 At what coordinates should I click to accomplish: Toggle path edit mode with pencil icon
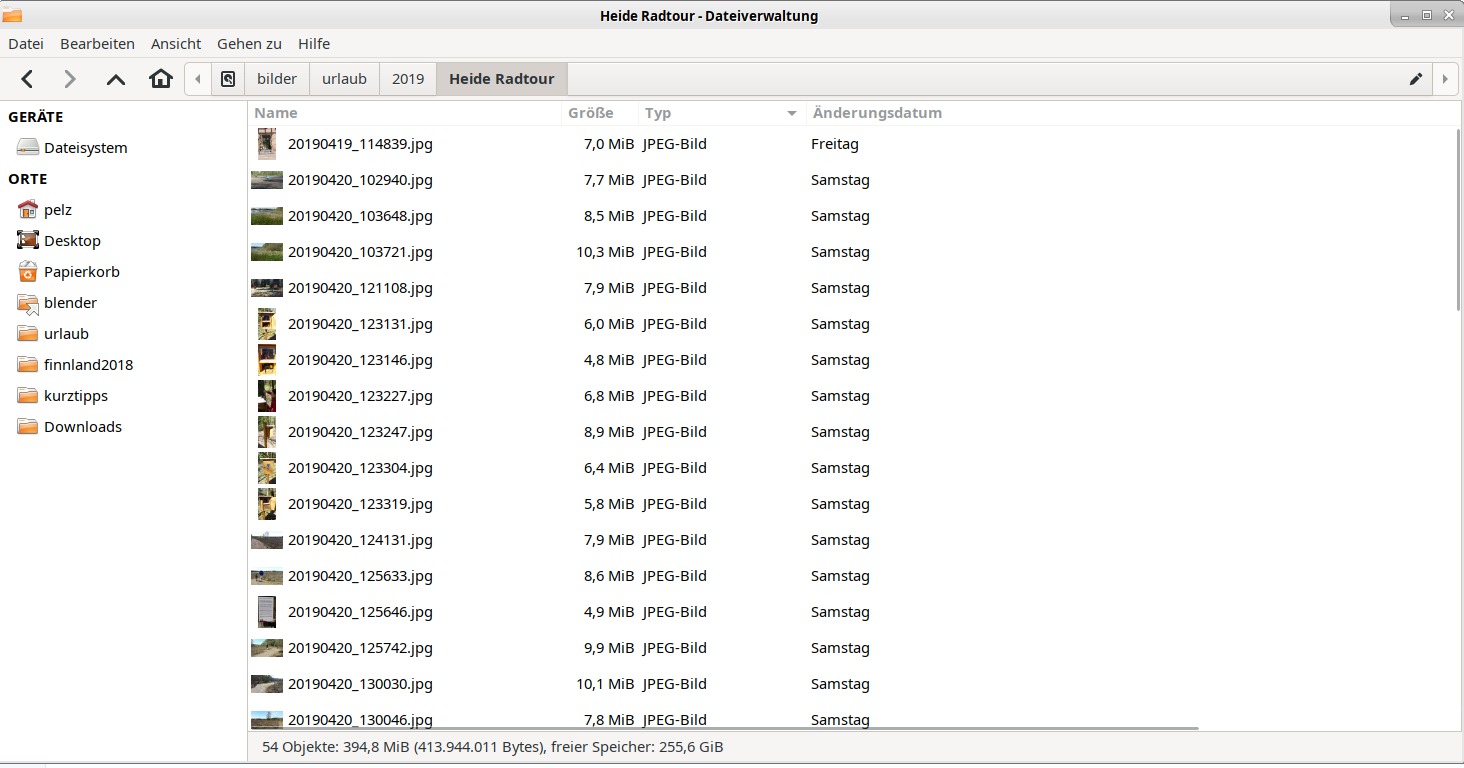pyautogui.click(x=1416, y=79)
